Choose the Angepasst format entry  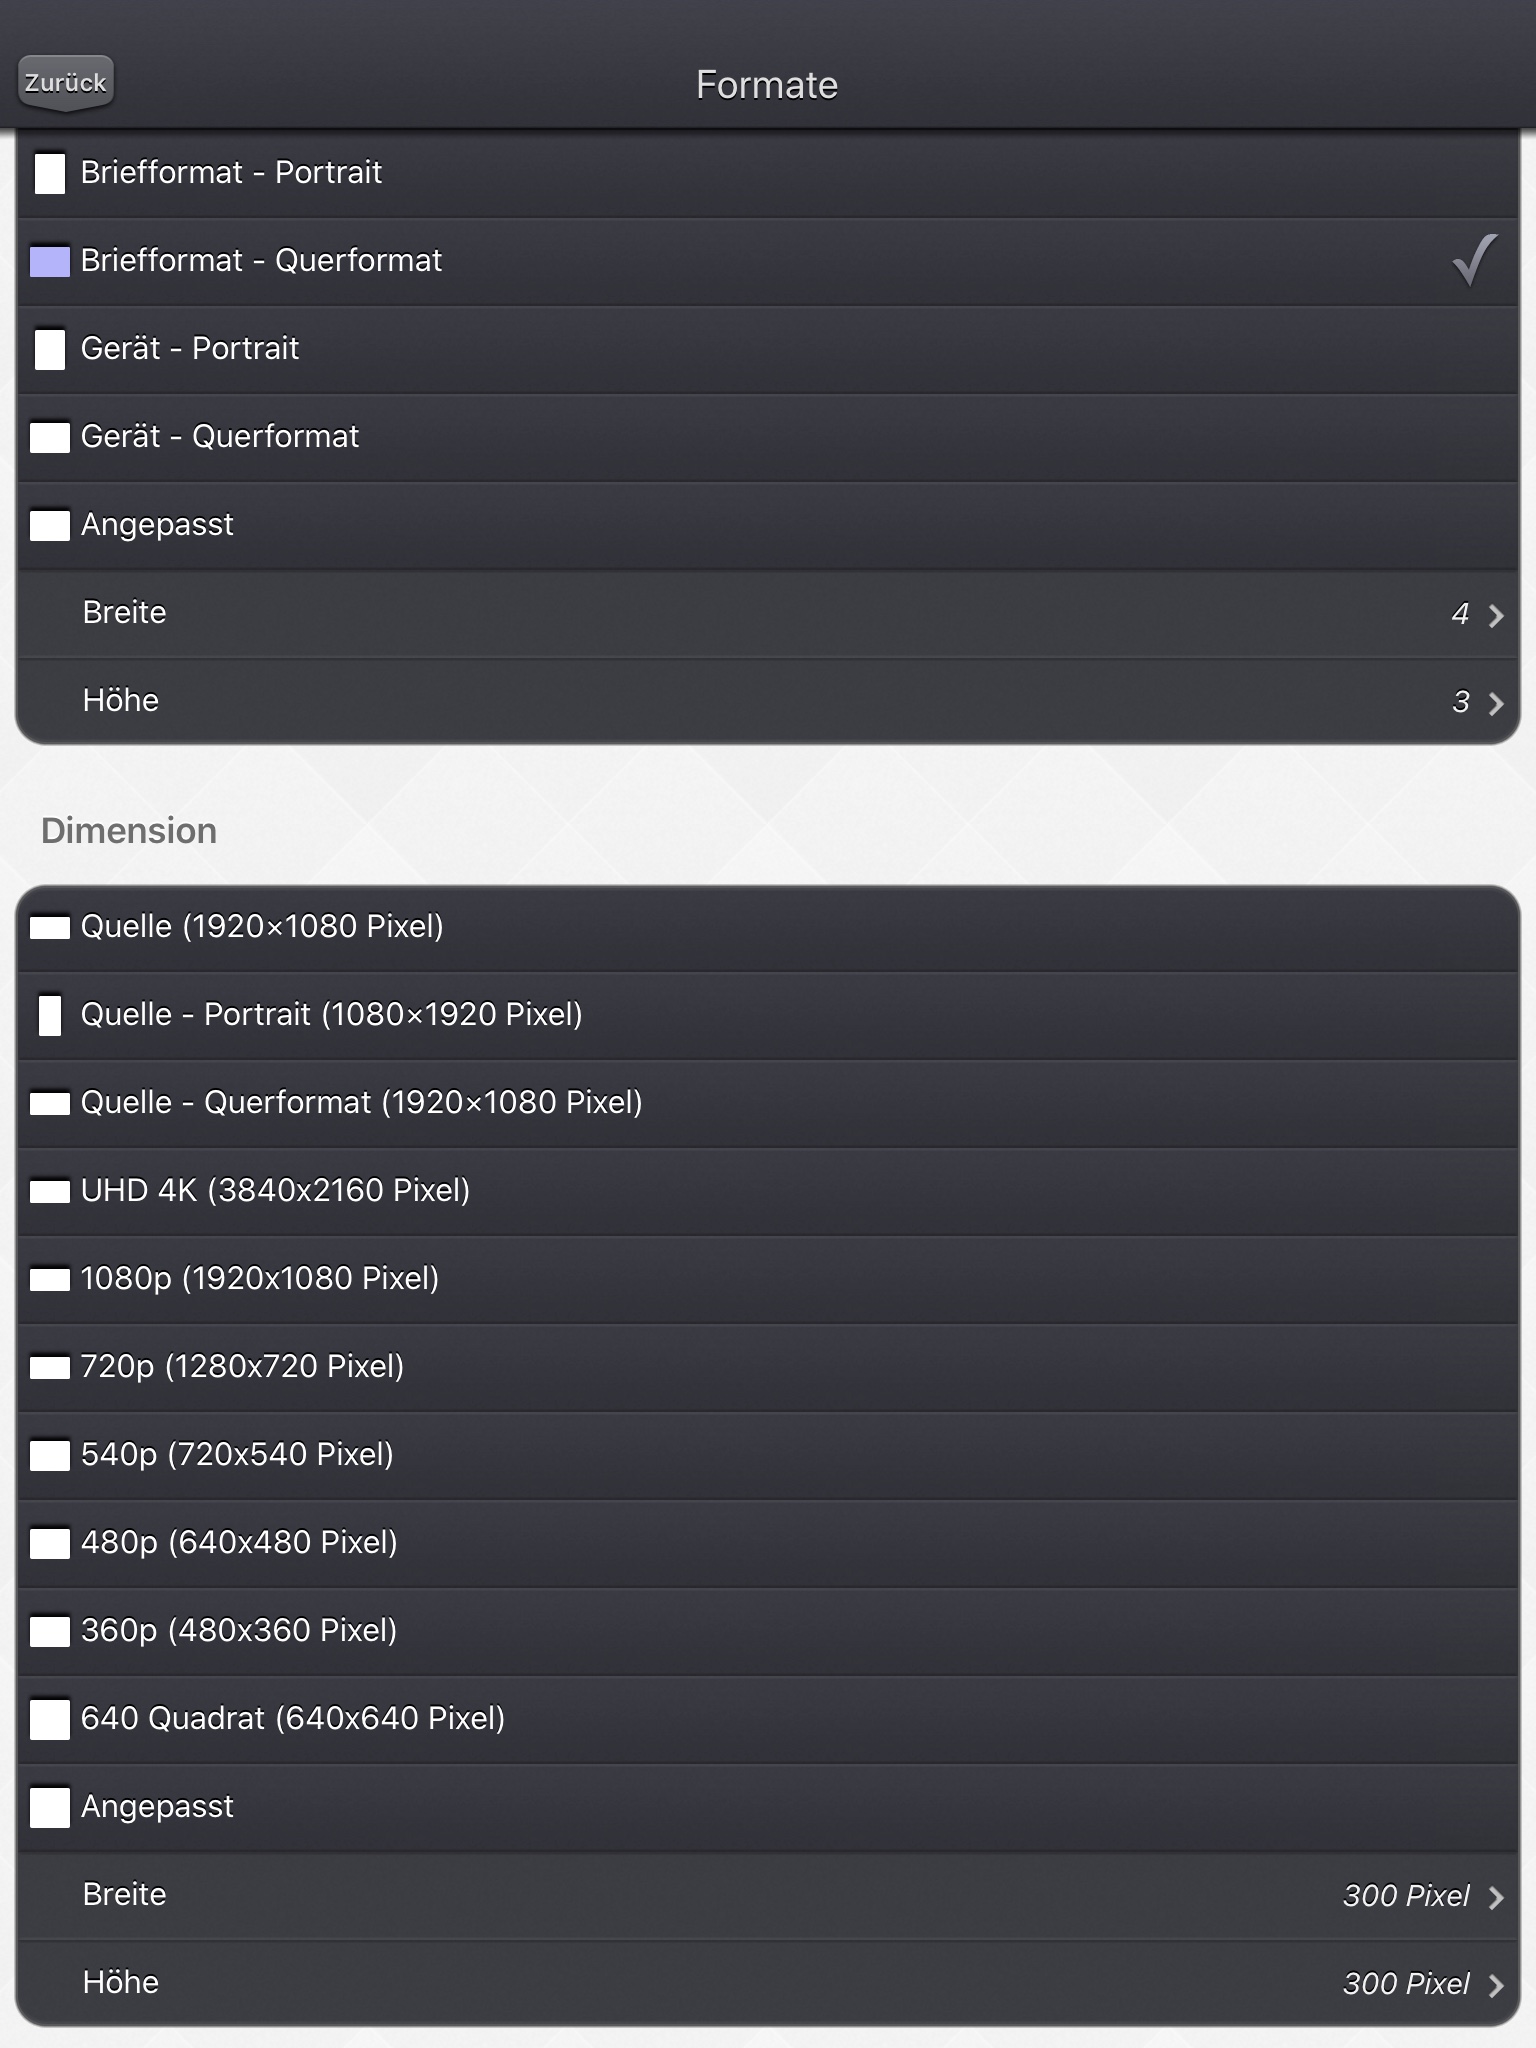point(768,525)
